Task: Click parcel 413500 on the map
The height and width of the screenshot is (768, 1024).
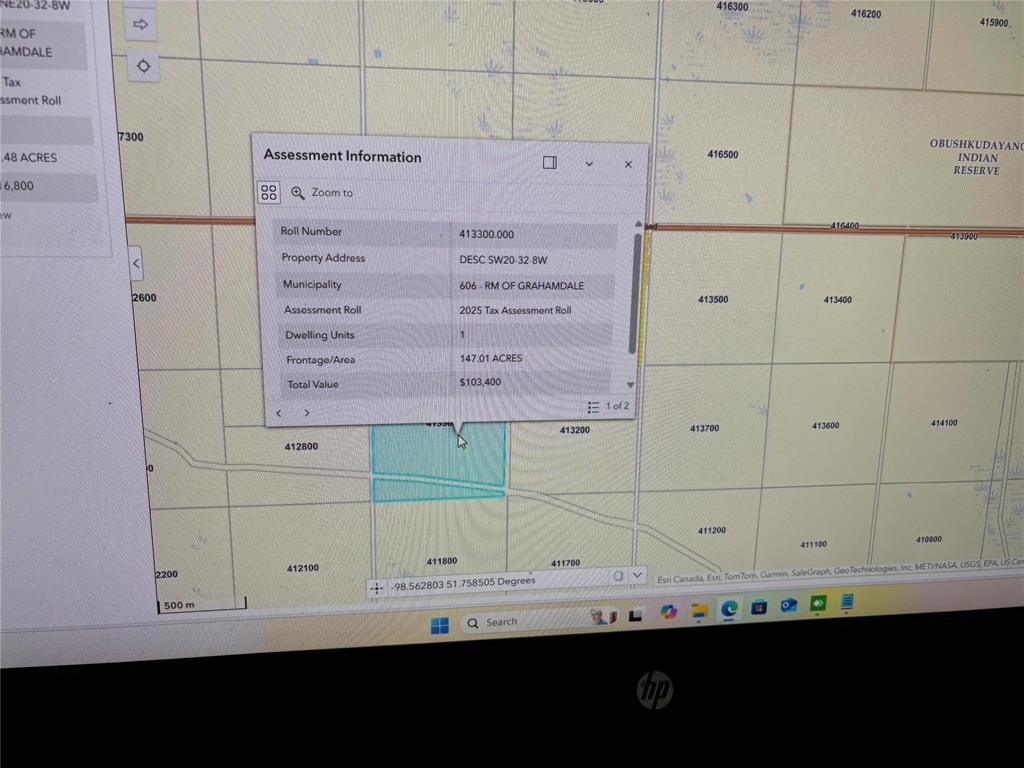Action: tap(711, 300)
